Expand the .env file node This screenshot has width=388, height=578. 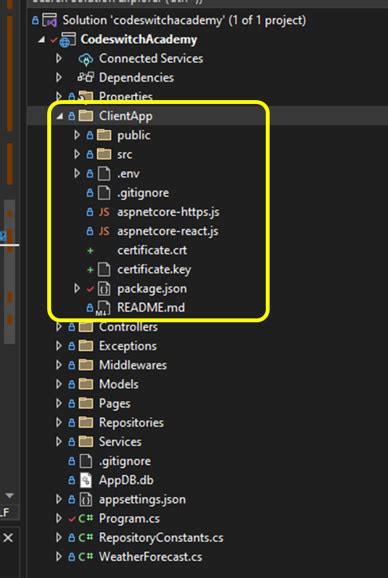[x=77, y=174]
